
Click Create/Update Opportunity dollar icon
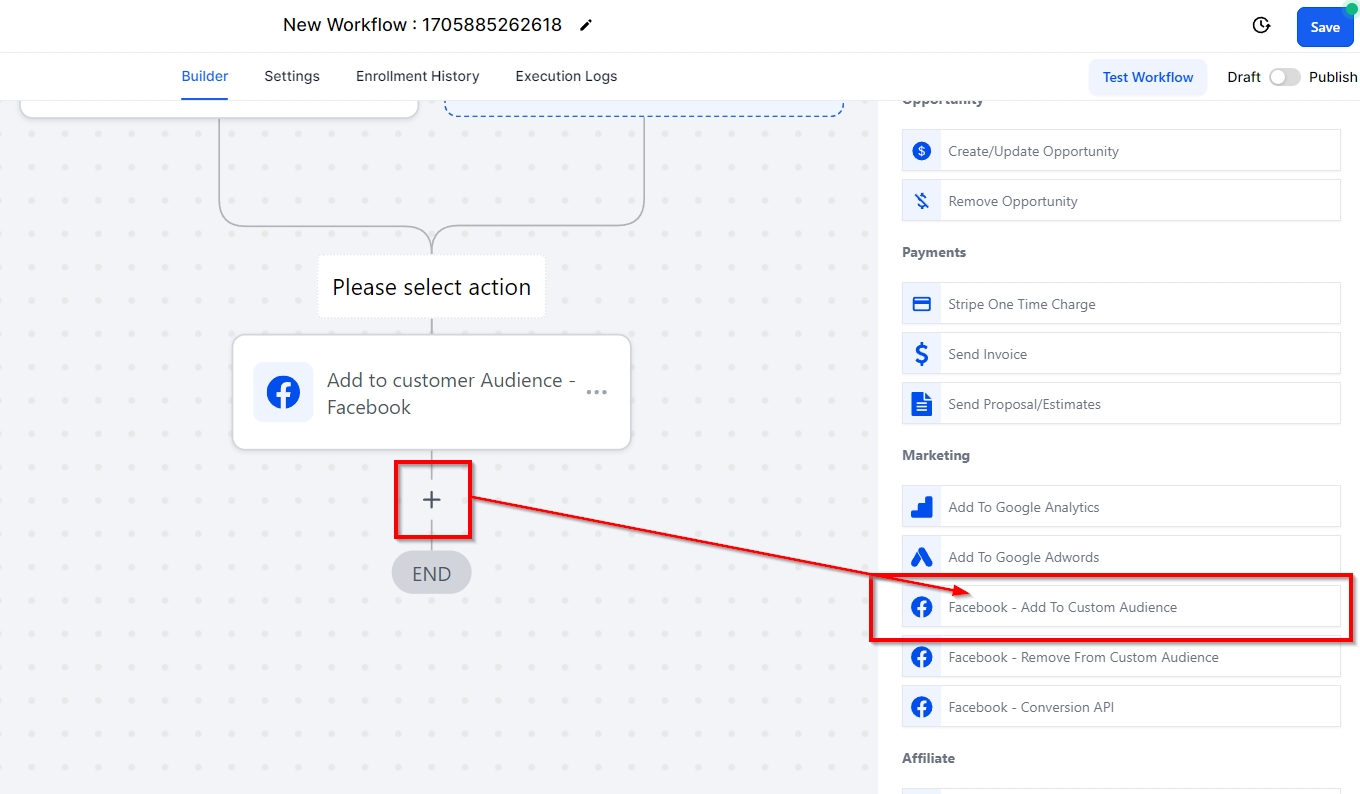(921, 151)
